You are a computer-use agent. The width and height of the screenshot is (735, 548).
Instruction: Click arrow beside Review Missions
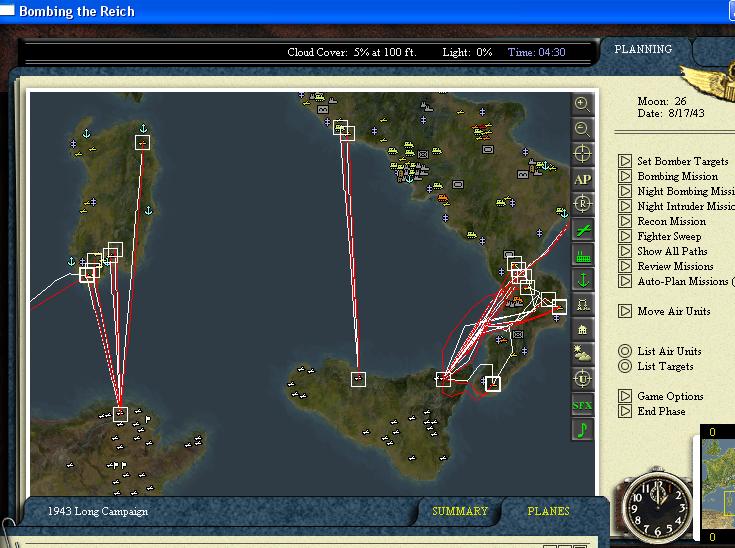[x=625, y=266]
